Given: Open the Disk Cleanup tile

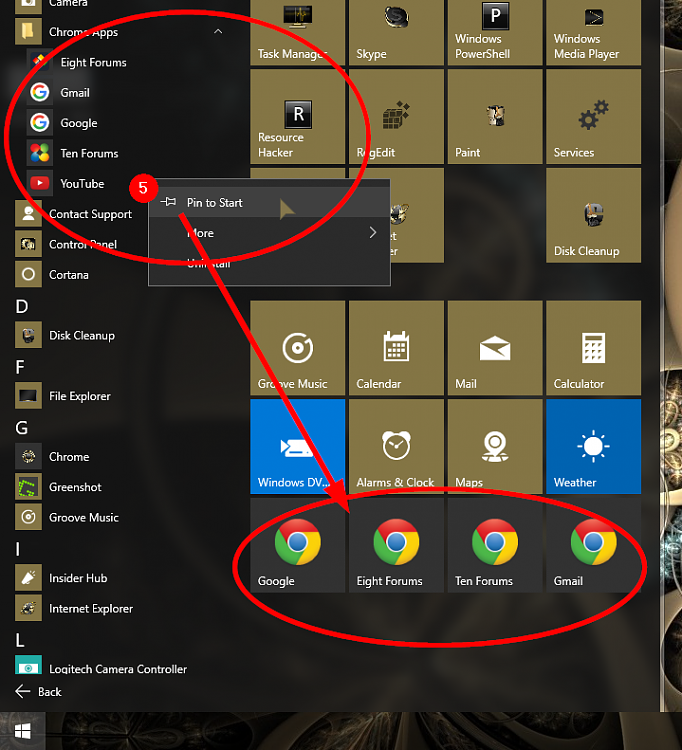Looking at the screenshot, I should pyautogui.click(x=593, y=215).
